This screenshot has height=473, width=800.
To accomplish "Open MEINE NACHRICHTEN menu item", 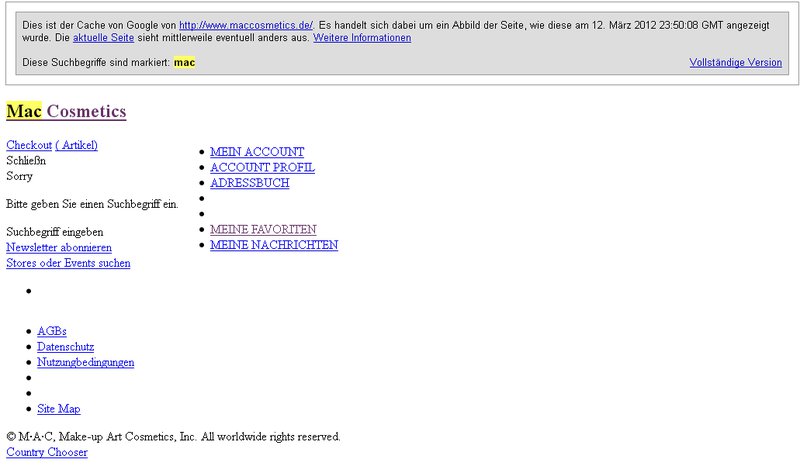I will pyautogui.click(x=274, y=245).
